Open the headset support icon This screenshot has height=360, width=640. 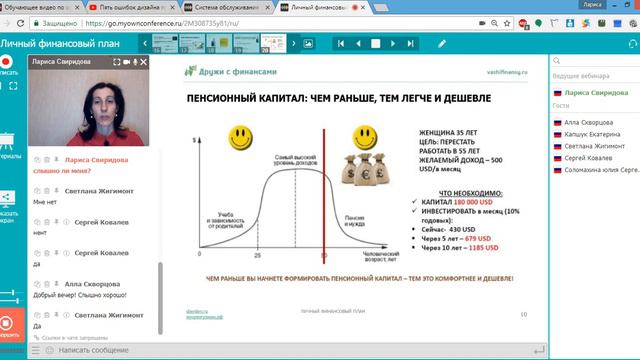pyautogui.click(x=633, y=44)
